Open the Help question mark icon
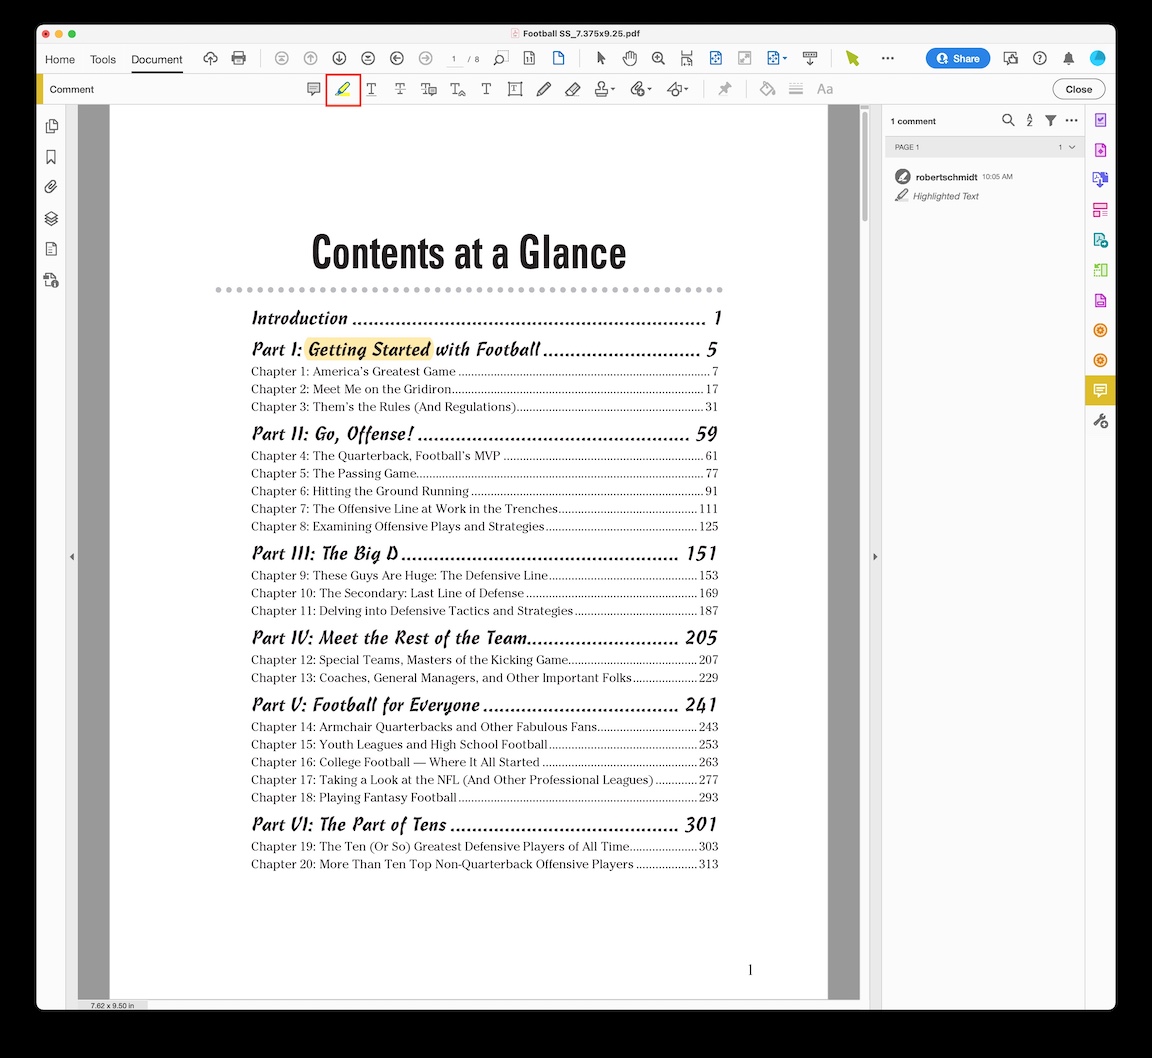This screenshot has width=1152, height=1058. pyautogui.click(x=1040, y=58)
